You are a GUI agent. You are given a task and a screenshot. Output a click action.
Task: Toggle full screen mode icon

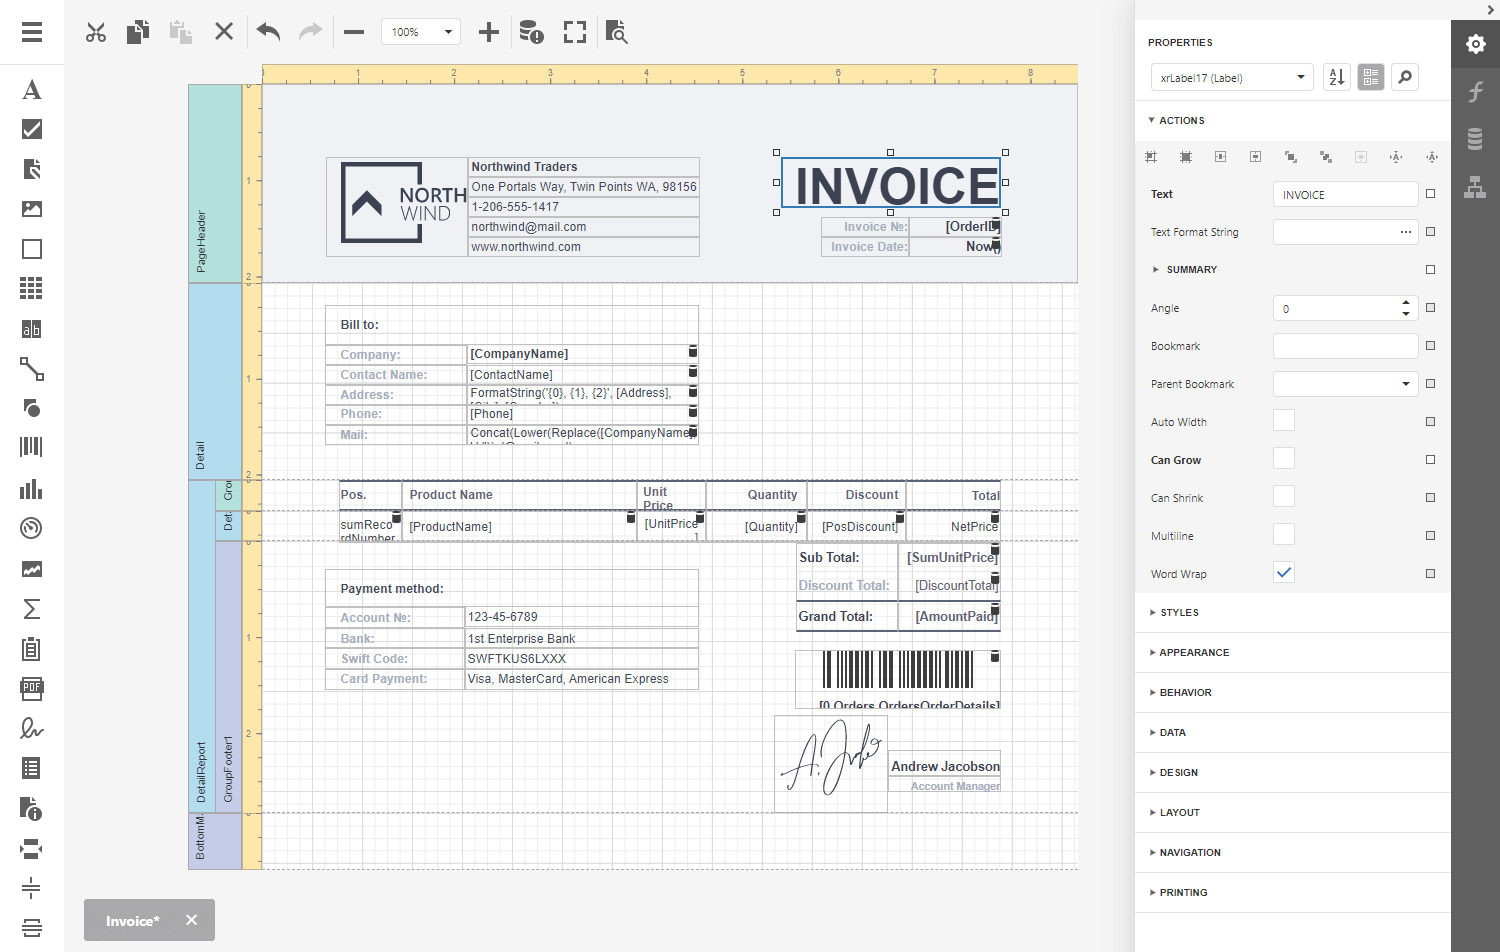[x=575, y=32]
